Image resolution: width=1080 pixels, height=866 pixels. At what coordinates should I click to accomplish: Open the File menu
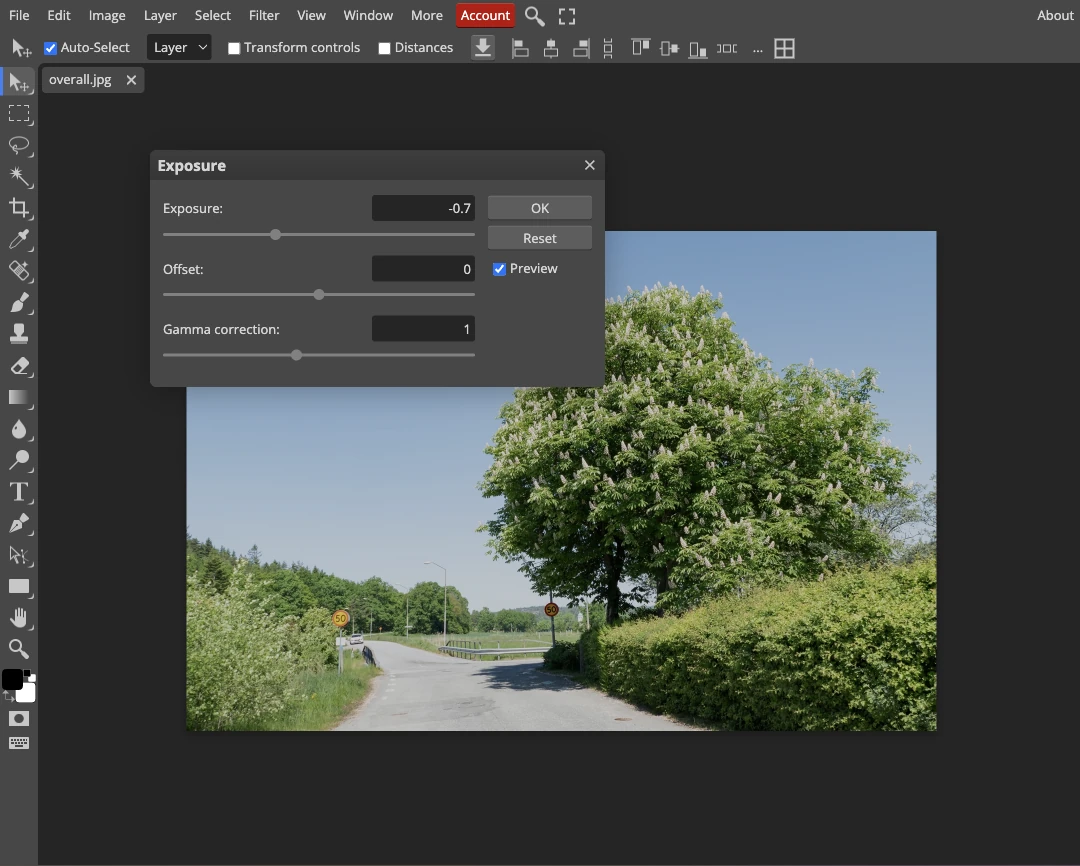(19, 15)
